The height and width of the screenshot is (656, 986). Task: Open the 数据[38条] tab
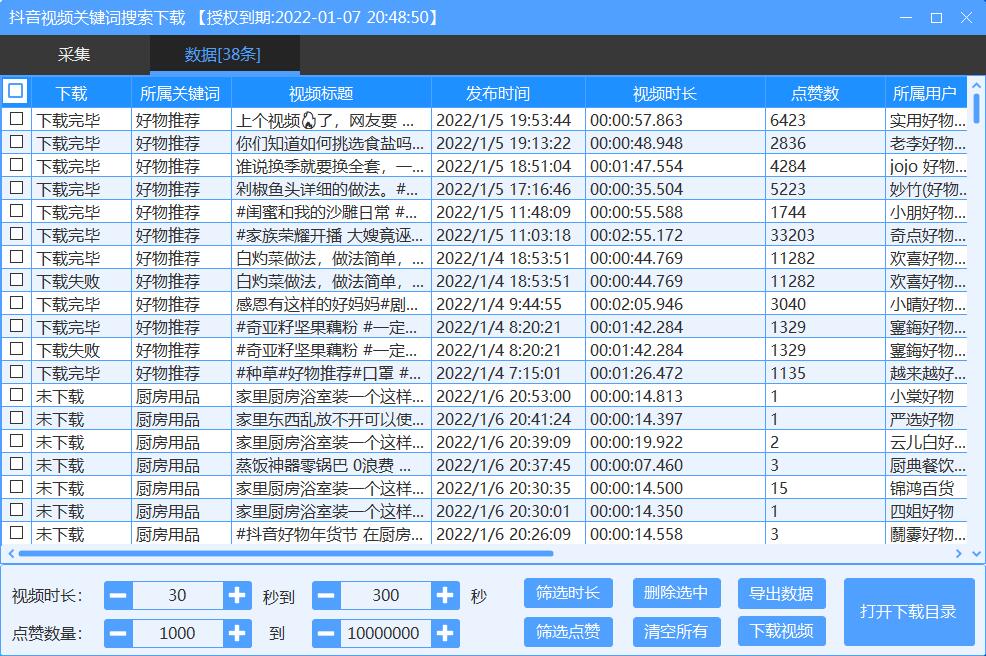tap(223, 55)
